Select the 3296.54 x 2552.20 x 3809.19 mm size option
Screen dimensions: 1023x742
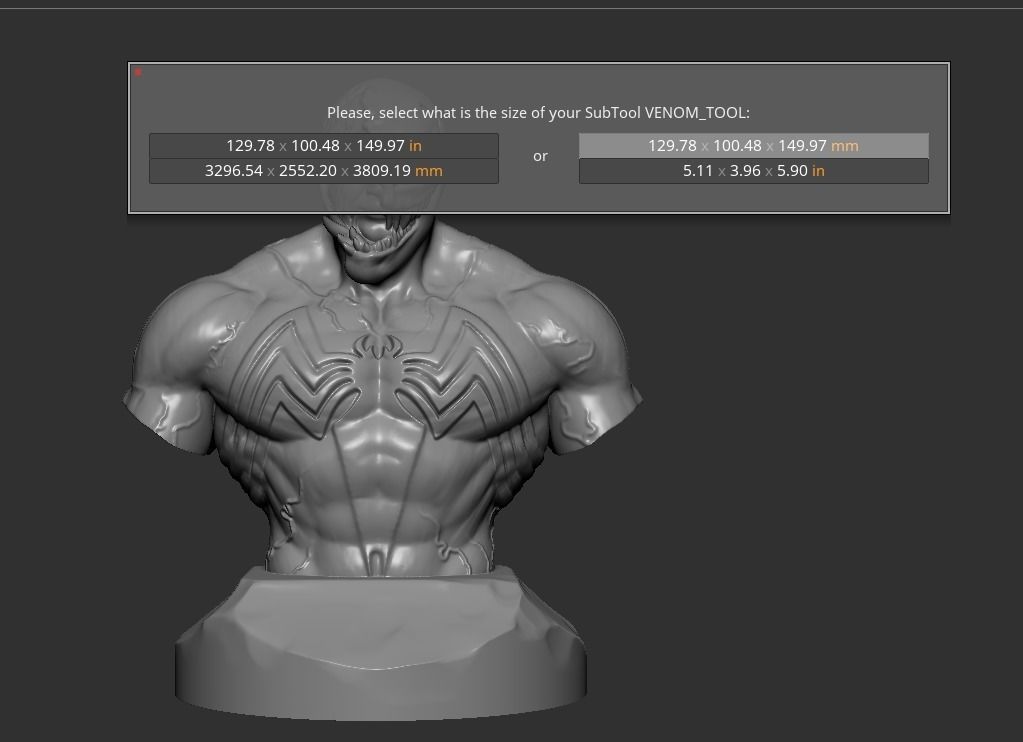324,171
